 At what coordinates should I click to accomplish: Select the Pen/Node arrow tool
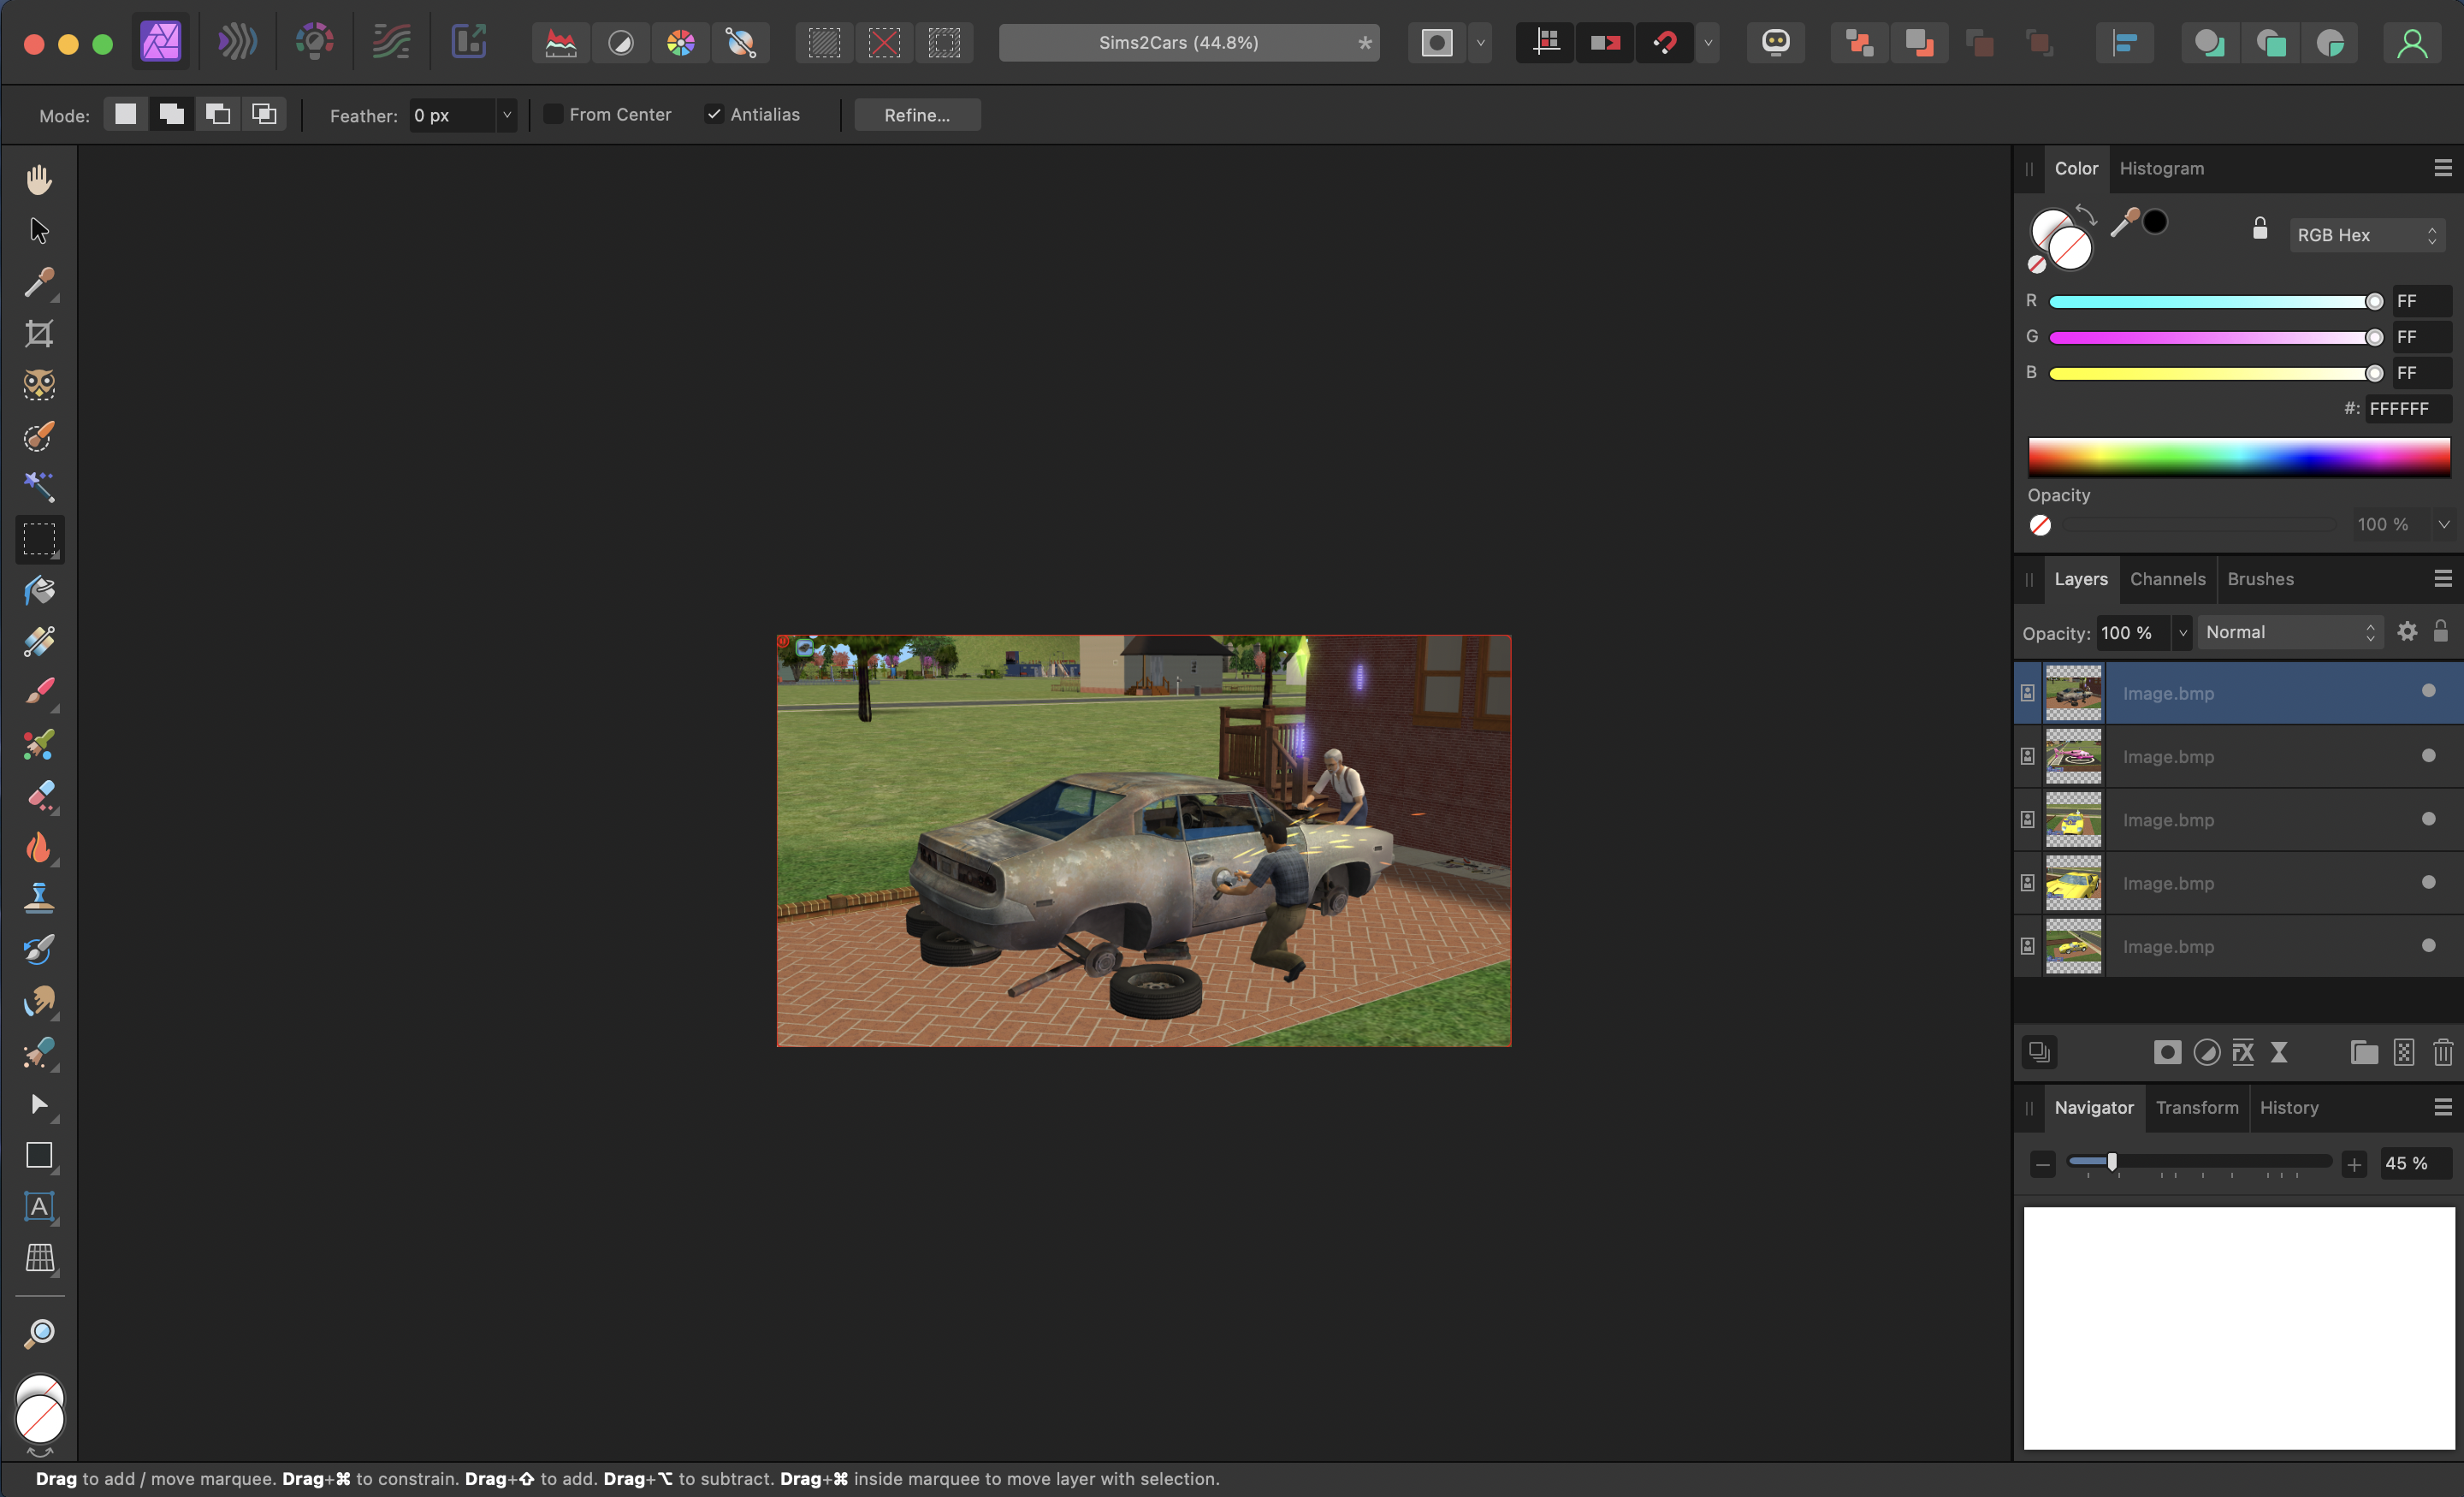(39, 1104)
